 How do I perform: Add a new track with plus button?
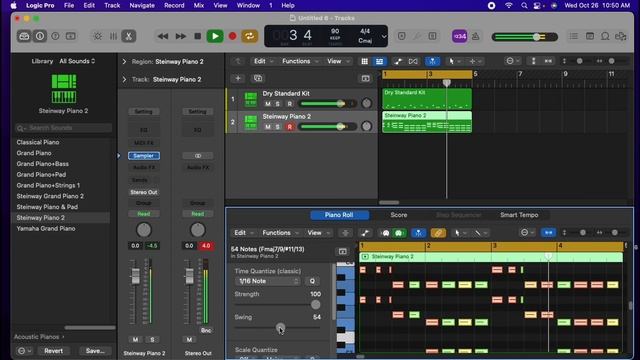pos(238,78)
